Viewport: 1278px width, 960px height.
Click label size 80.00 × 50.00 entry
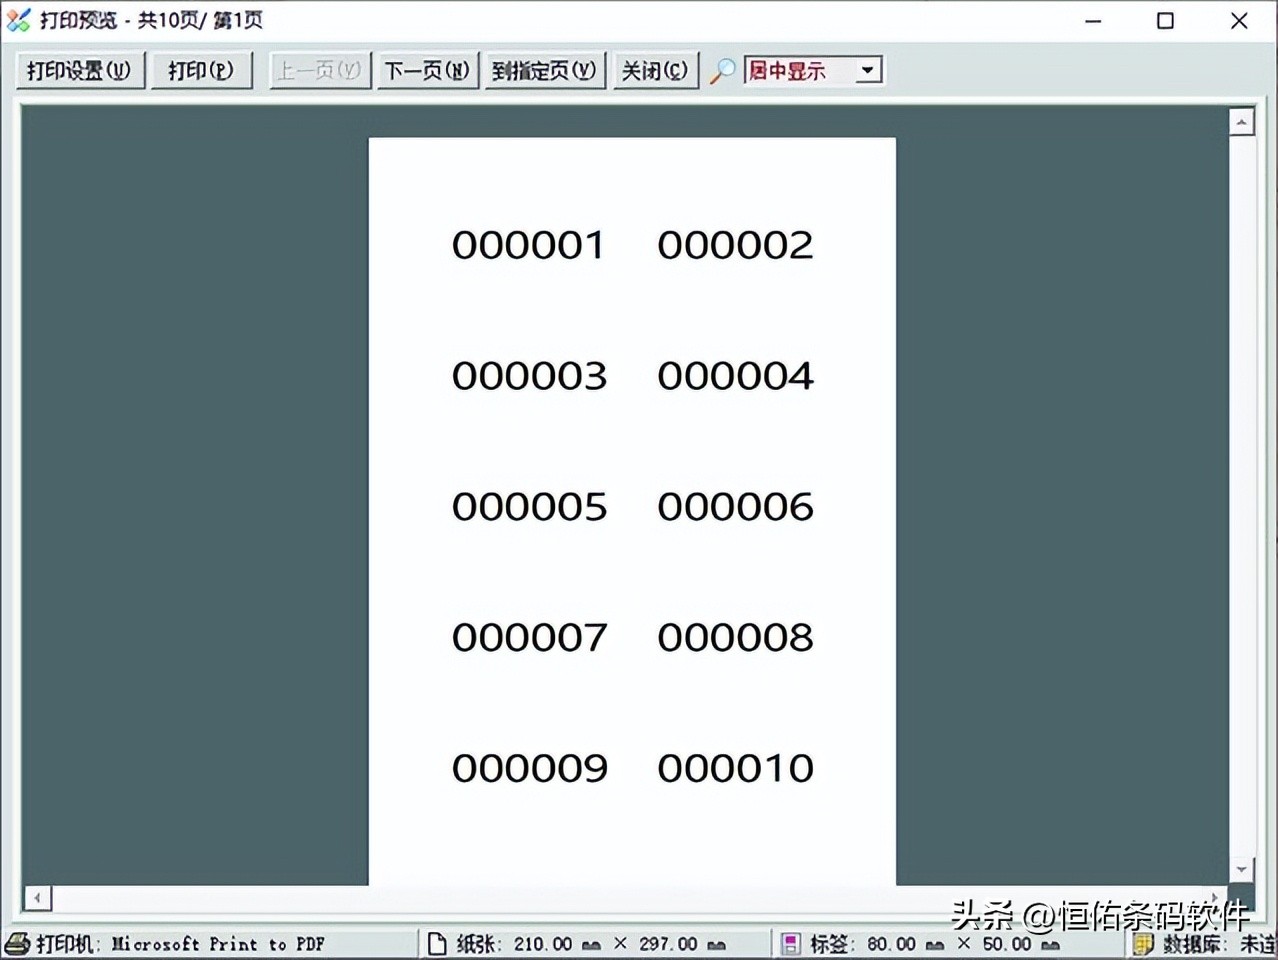pyautogui.click(x=964, y=944)
